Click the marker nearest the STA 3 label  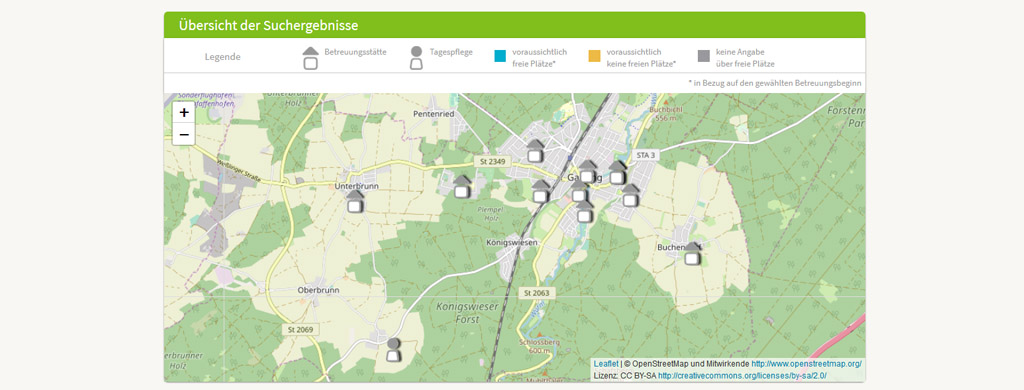pos(618,172)
